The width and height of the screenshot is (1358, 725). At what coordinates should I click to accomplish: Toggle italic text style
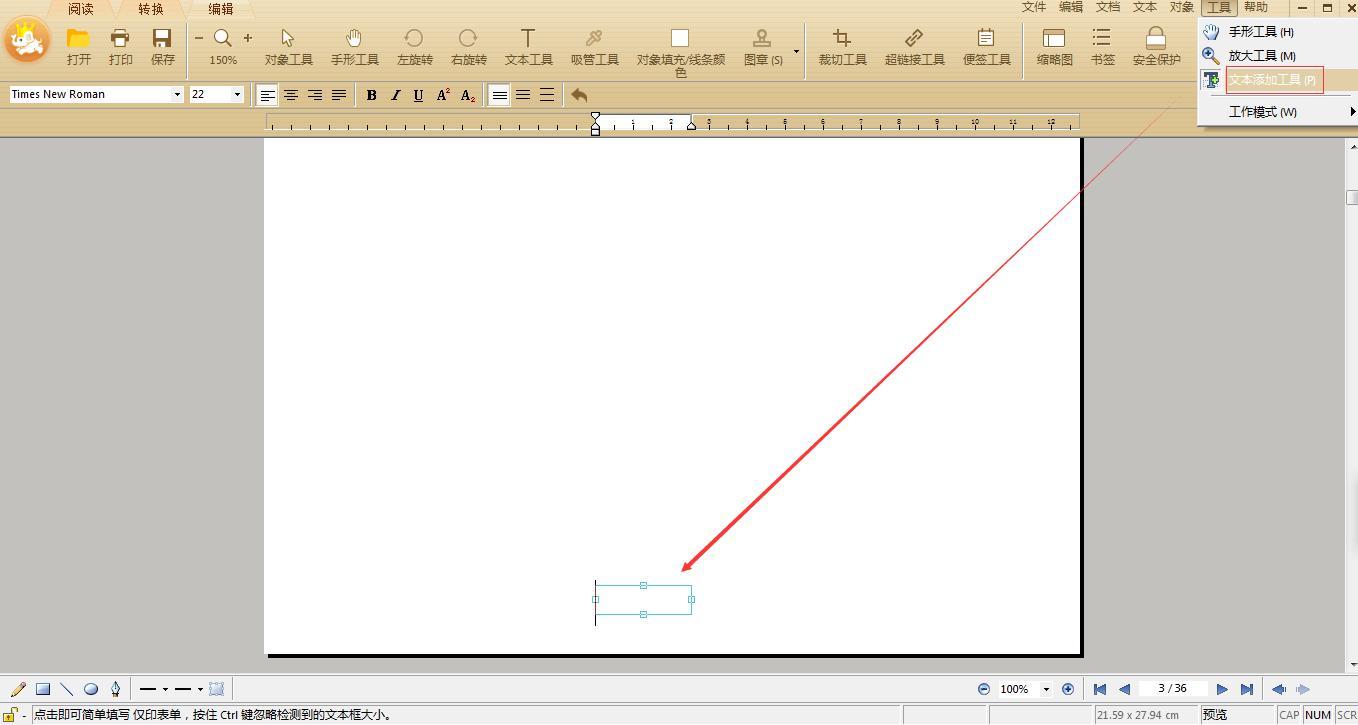395,95
